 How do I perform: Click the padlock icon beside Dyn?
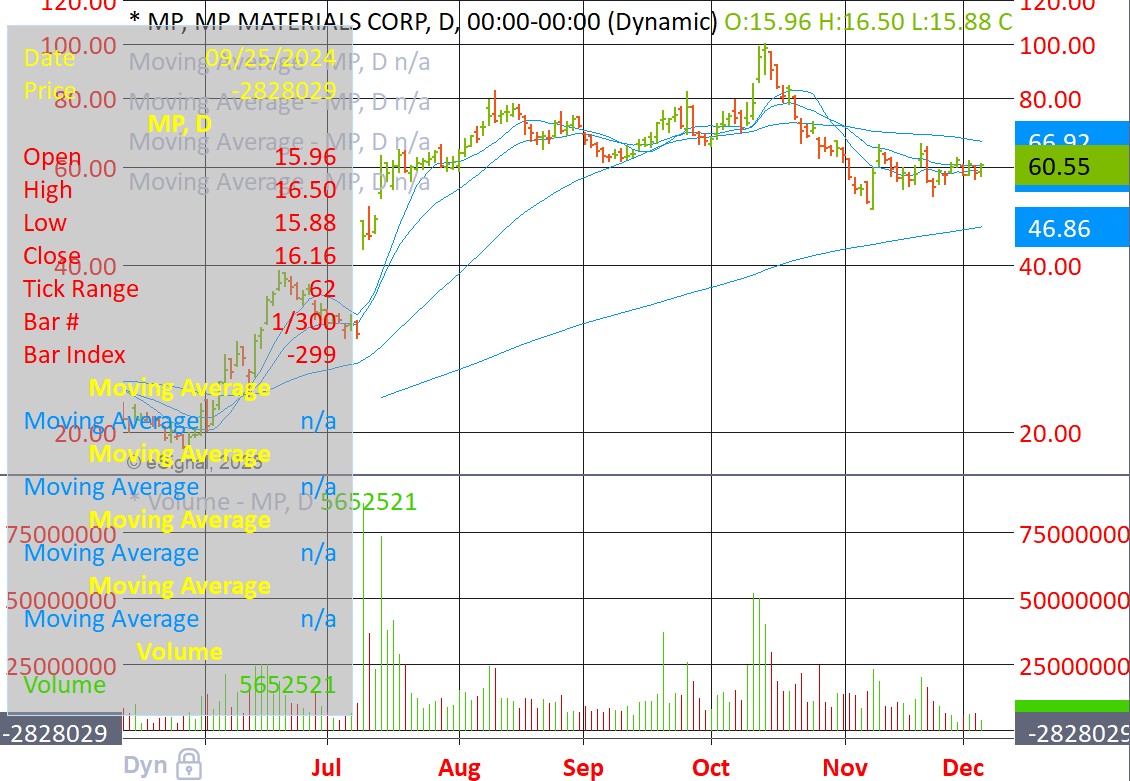click(187, 766)
